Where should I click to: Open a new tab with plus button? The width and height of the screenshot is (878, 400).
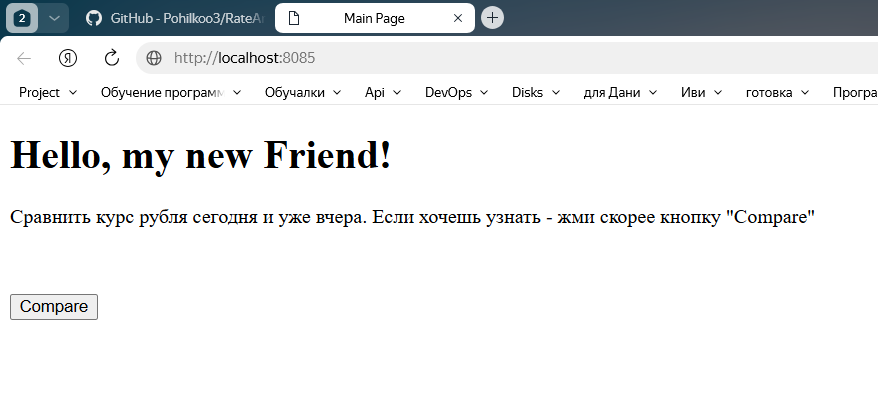pos(492,17)
